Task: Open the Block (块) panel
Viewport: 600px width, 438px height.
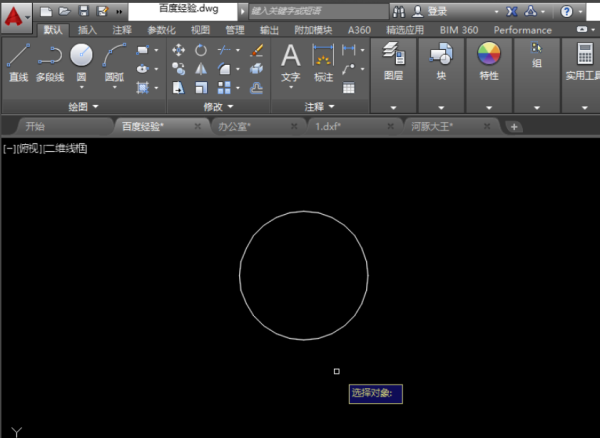Action: click(441, 61)
